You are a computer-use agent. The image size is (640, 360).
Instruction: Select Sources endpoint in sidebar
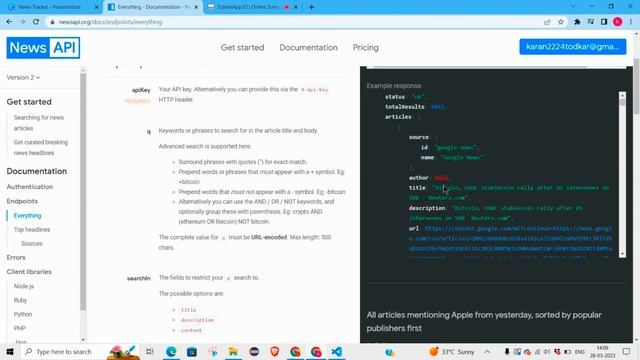click(32, 244)
